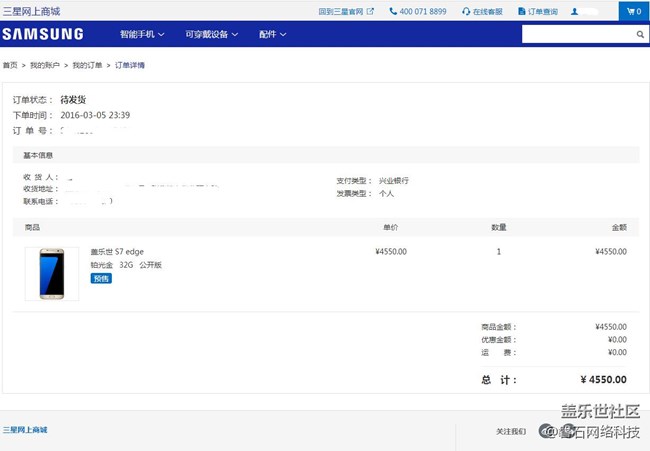Open 我的订单 breadcrumb link
Screen dimensions: 650x451
coord(86,65)
